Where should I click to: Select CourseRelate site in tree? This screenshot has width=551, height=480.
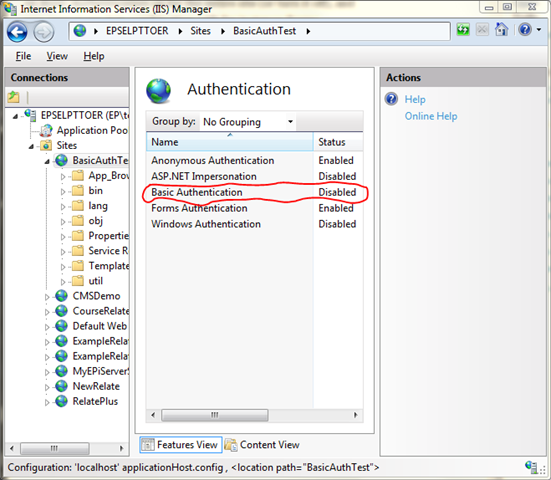[x=101, y=311]
